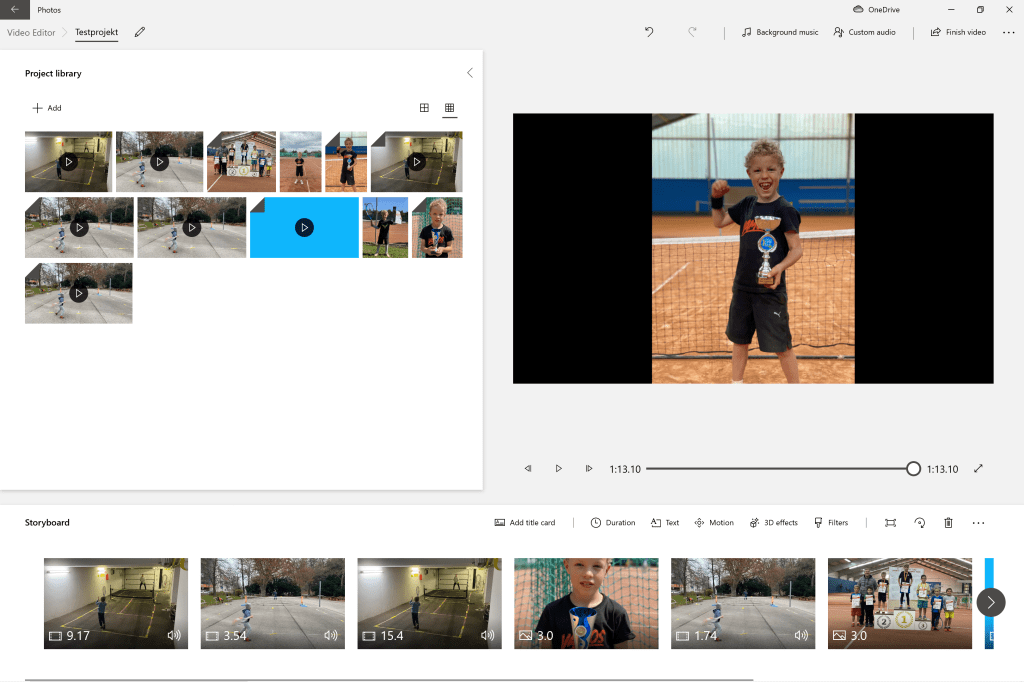The width and height of the screenshot is (1024, 682).
Task: Click the undo arrow icon
Action: coord(649,32)
